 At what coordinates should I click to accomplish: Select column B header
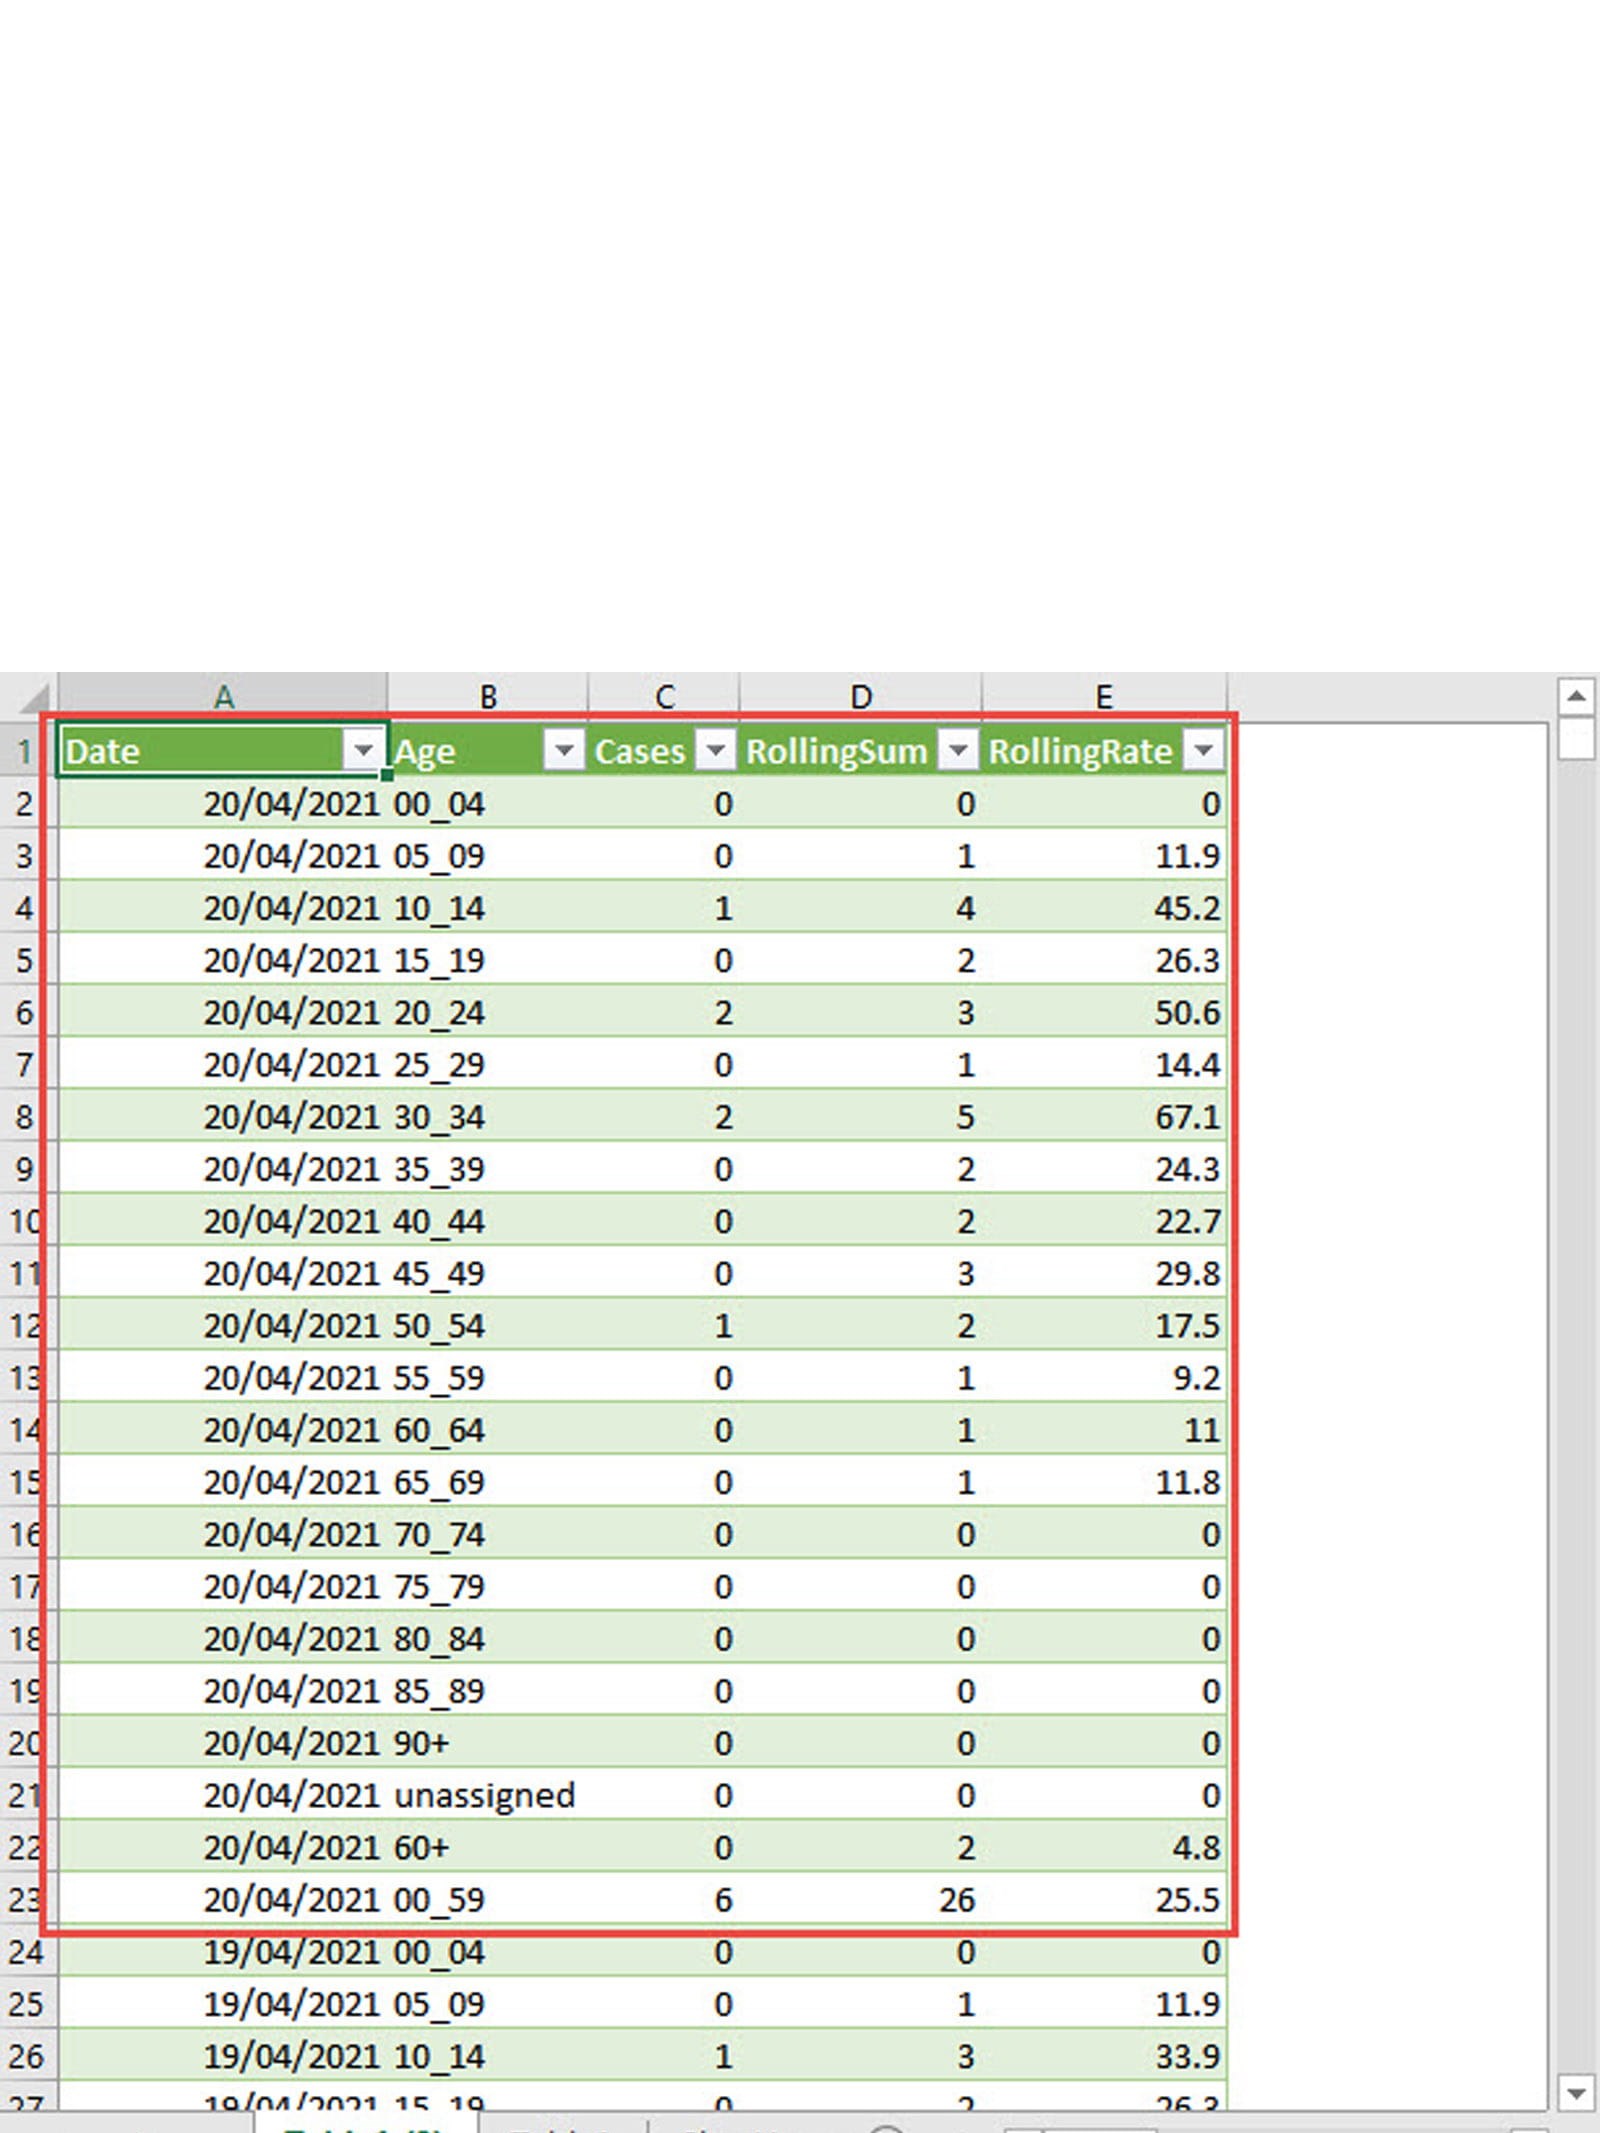pos(488,696)
